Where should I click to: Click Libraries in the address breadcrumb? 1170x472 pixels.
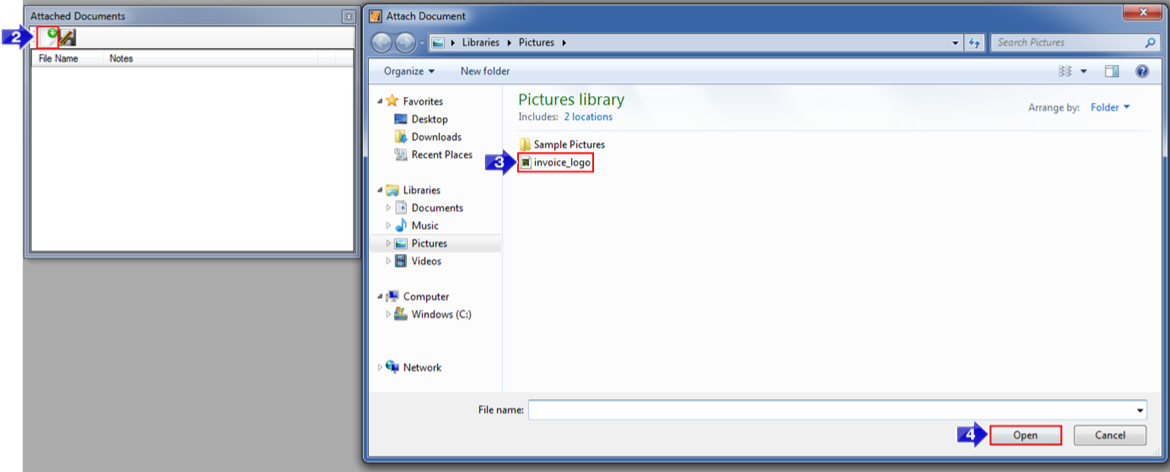[x=480, y=43]
